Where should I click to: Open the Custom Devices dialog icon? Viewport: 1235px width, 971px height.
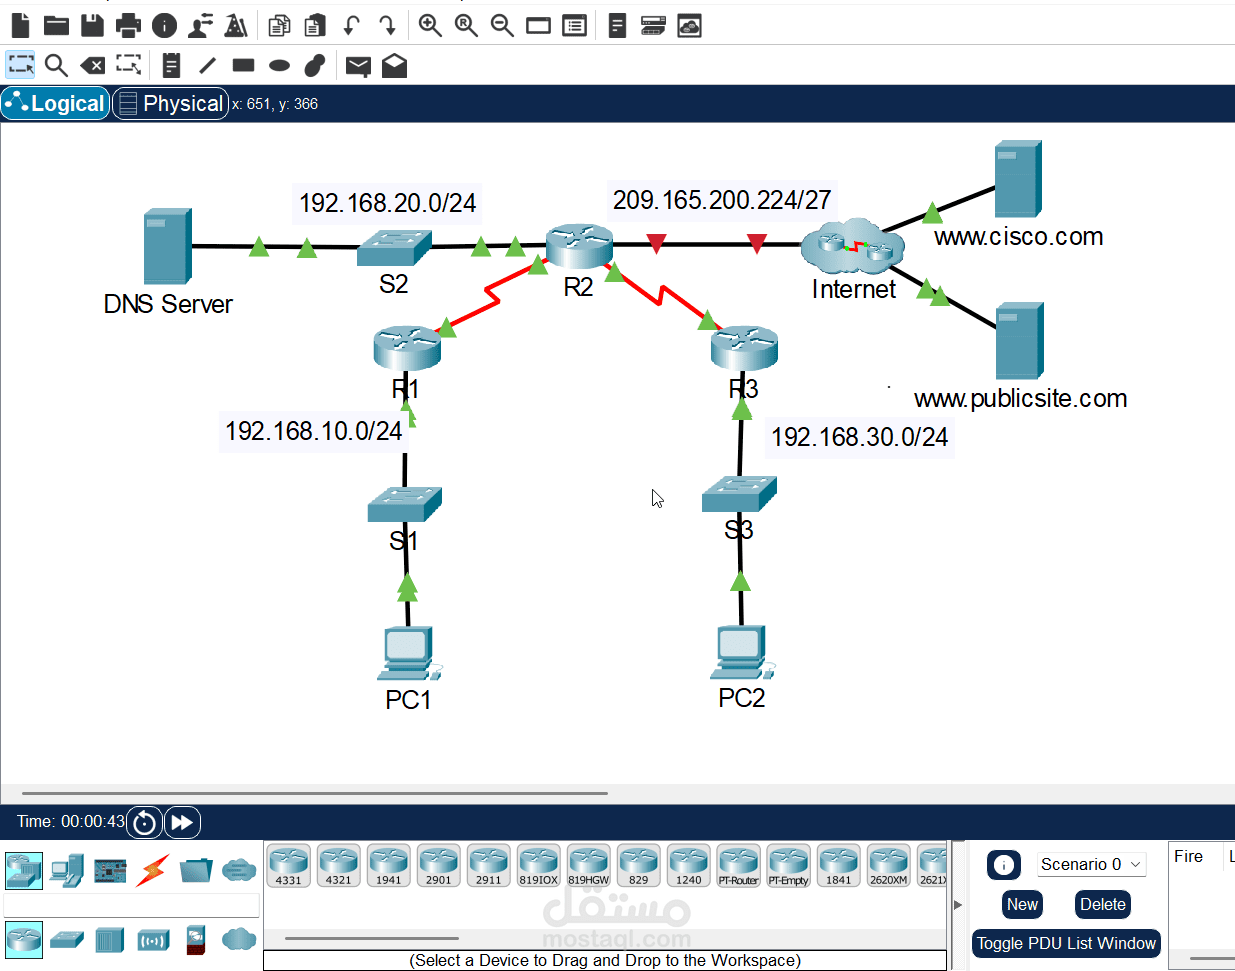coord(574,25)
